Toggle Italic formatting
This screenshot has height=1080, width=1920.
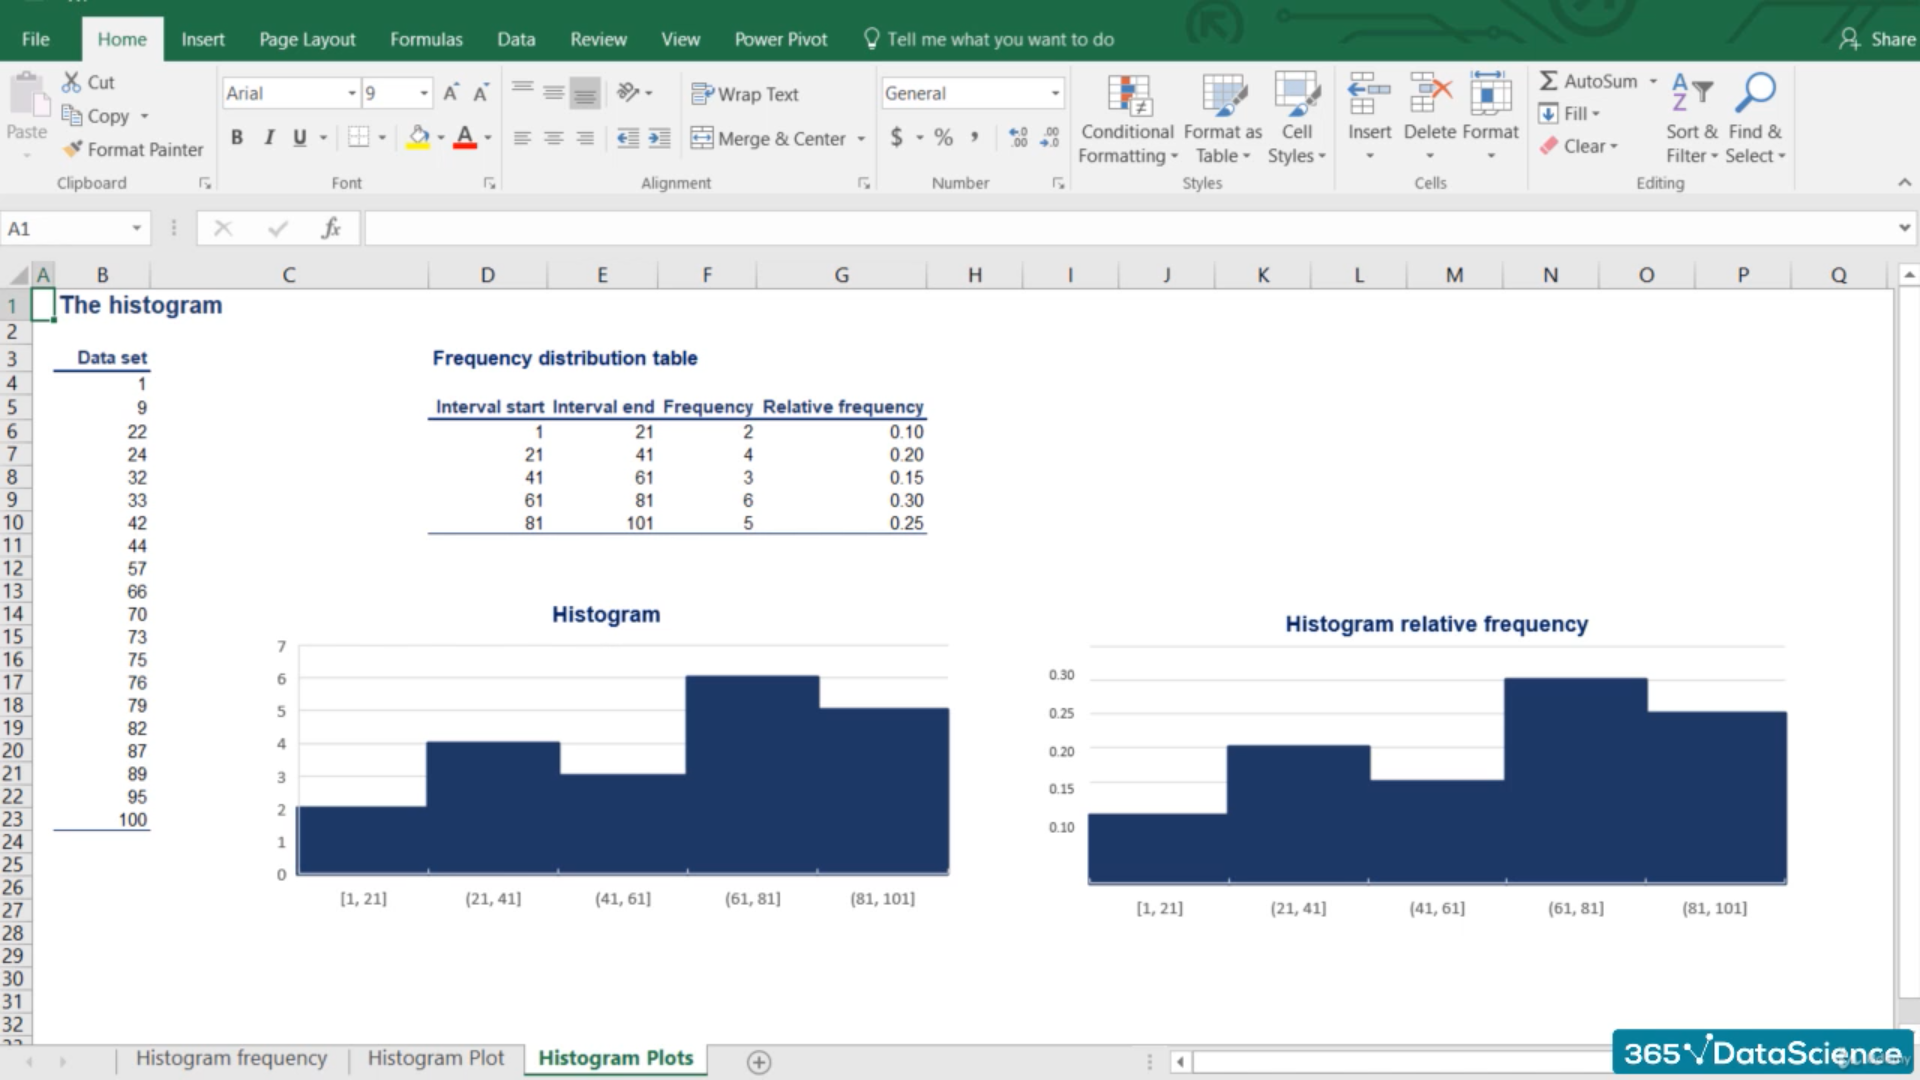(268, 138)
